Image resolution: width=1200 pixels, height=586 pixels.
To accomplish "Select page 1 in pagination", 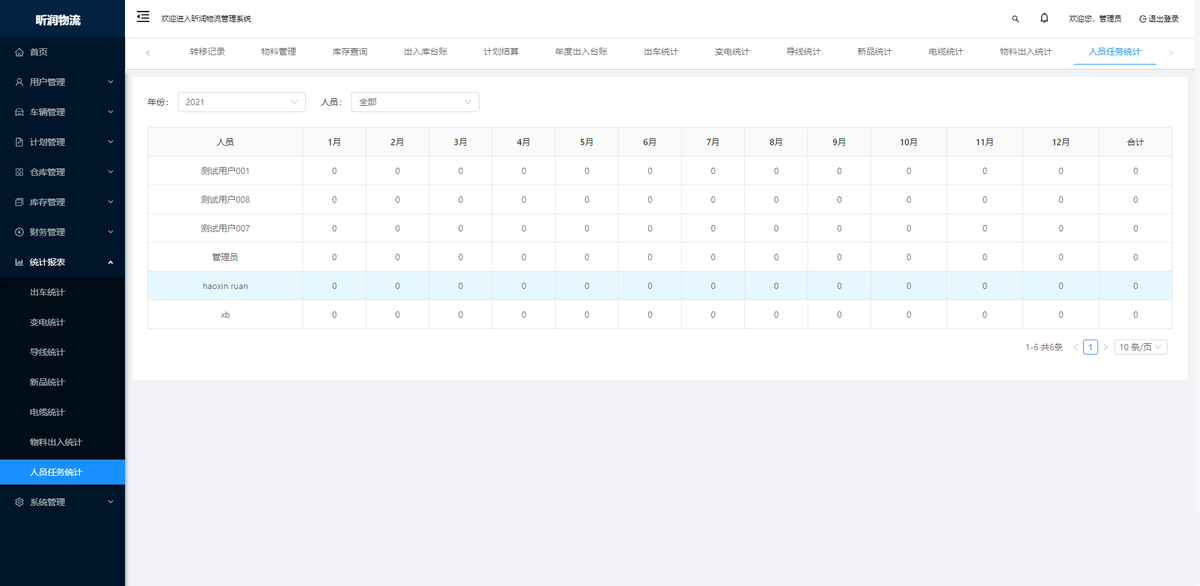I will 1090,347.
